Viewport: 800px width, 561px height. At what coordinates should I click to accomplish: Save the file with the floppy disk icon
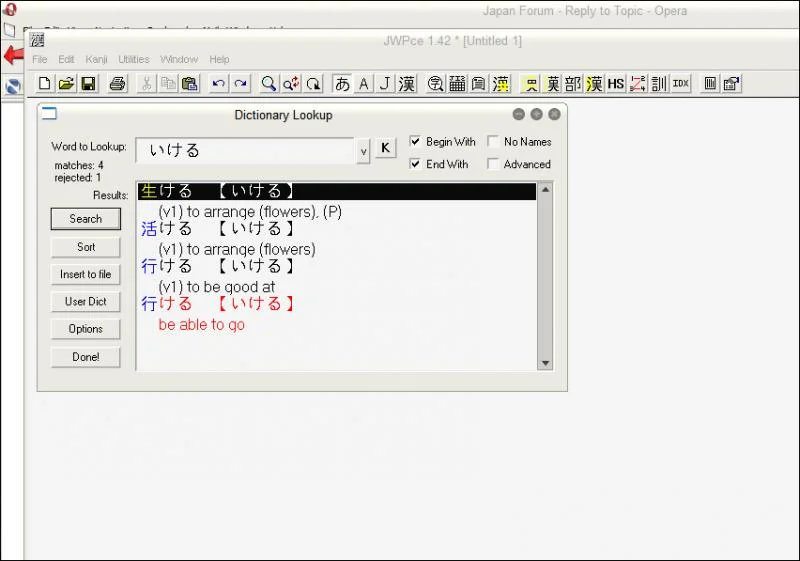pos(88,83)
